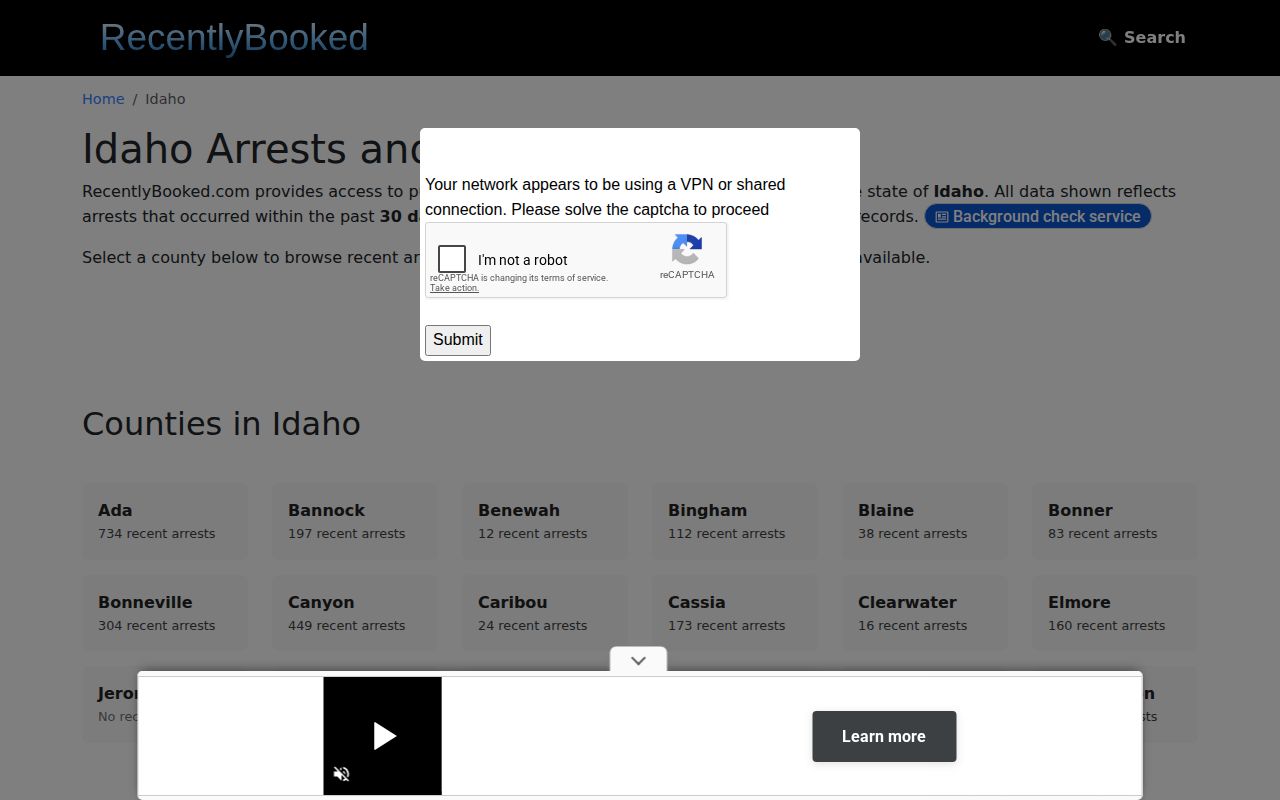This screenshot has width=1280, height=800.
Task: Select the Cassia county card
Action: (735, 613)
